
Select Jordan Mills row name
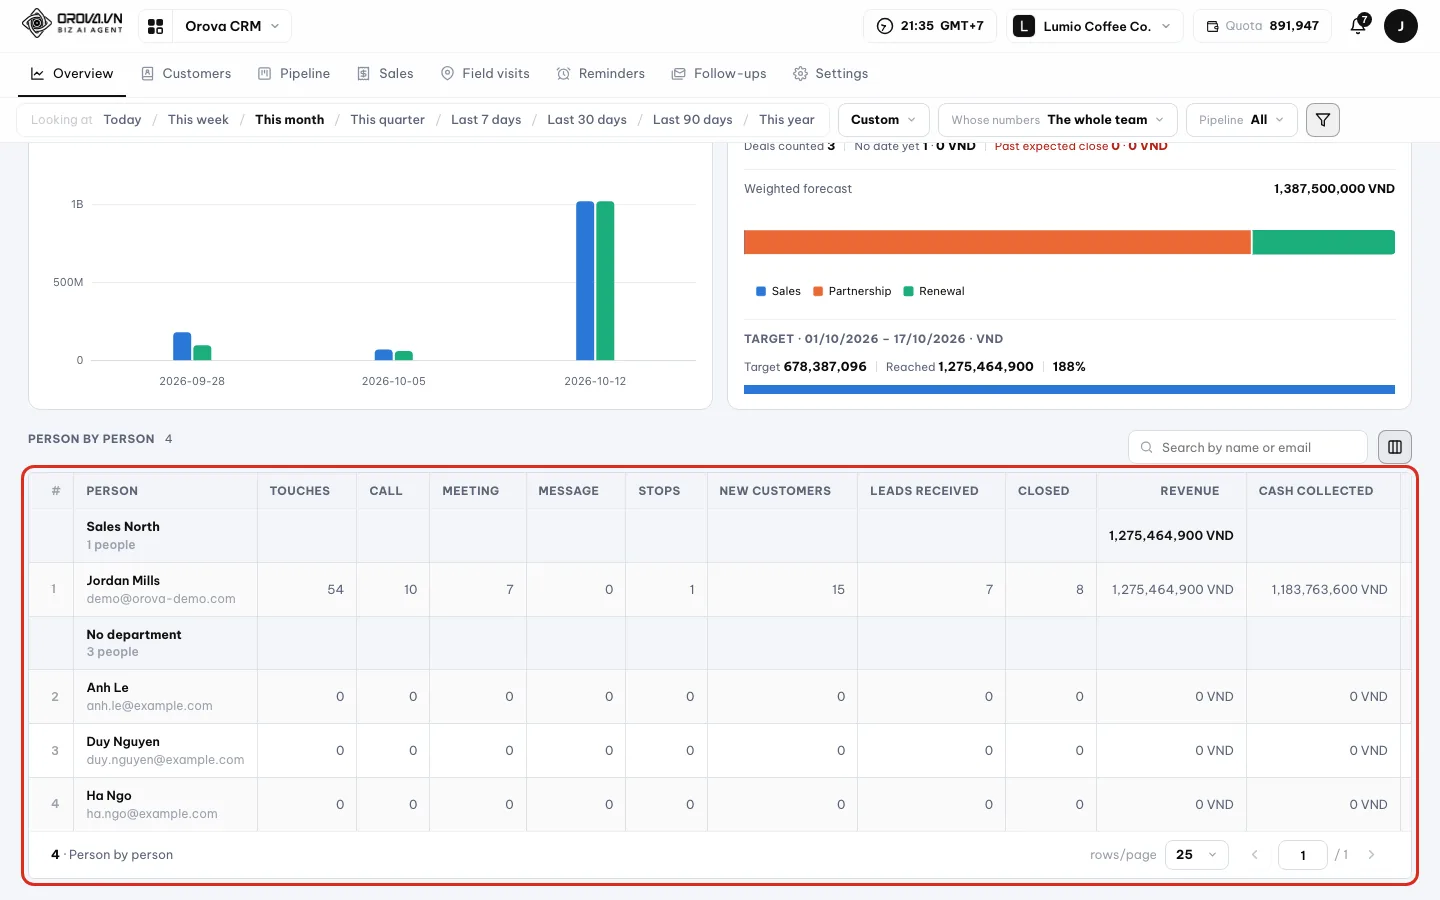(123, 581)
